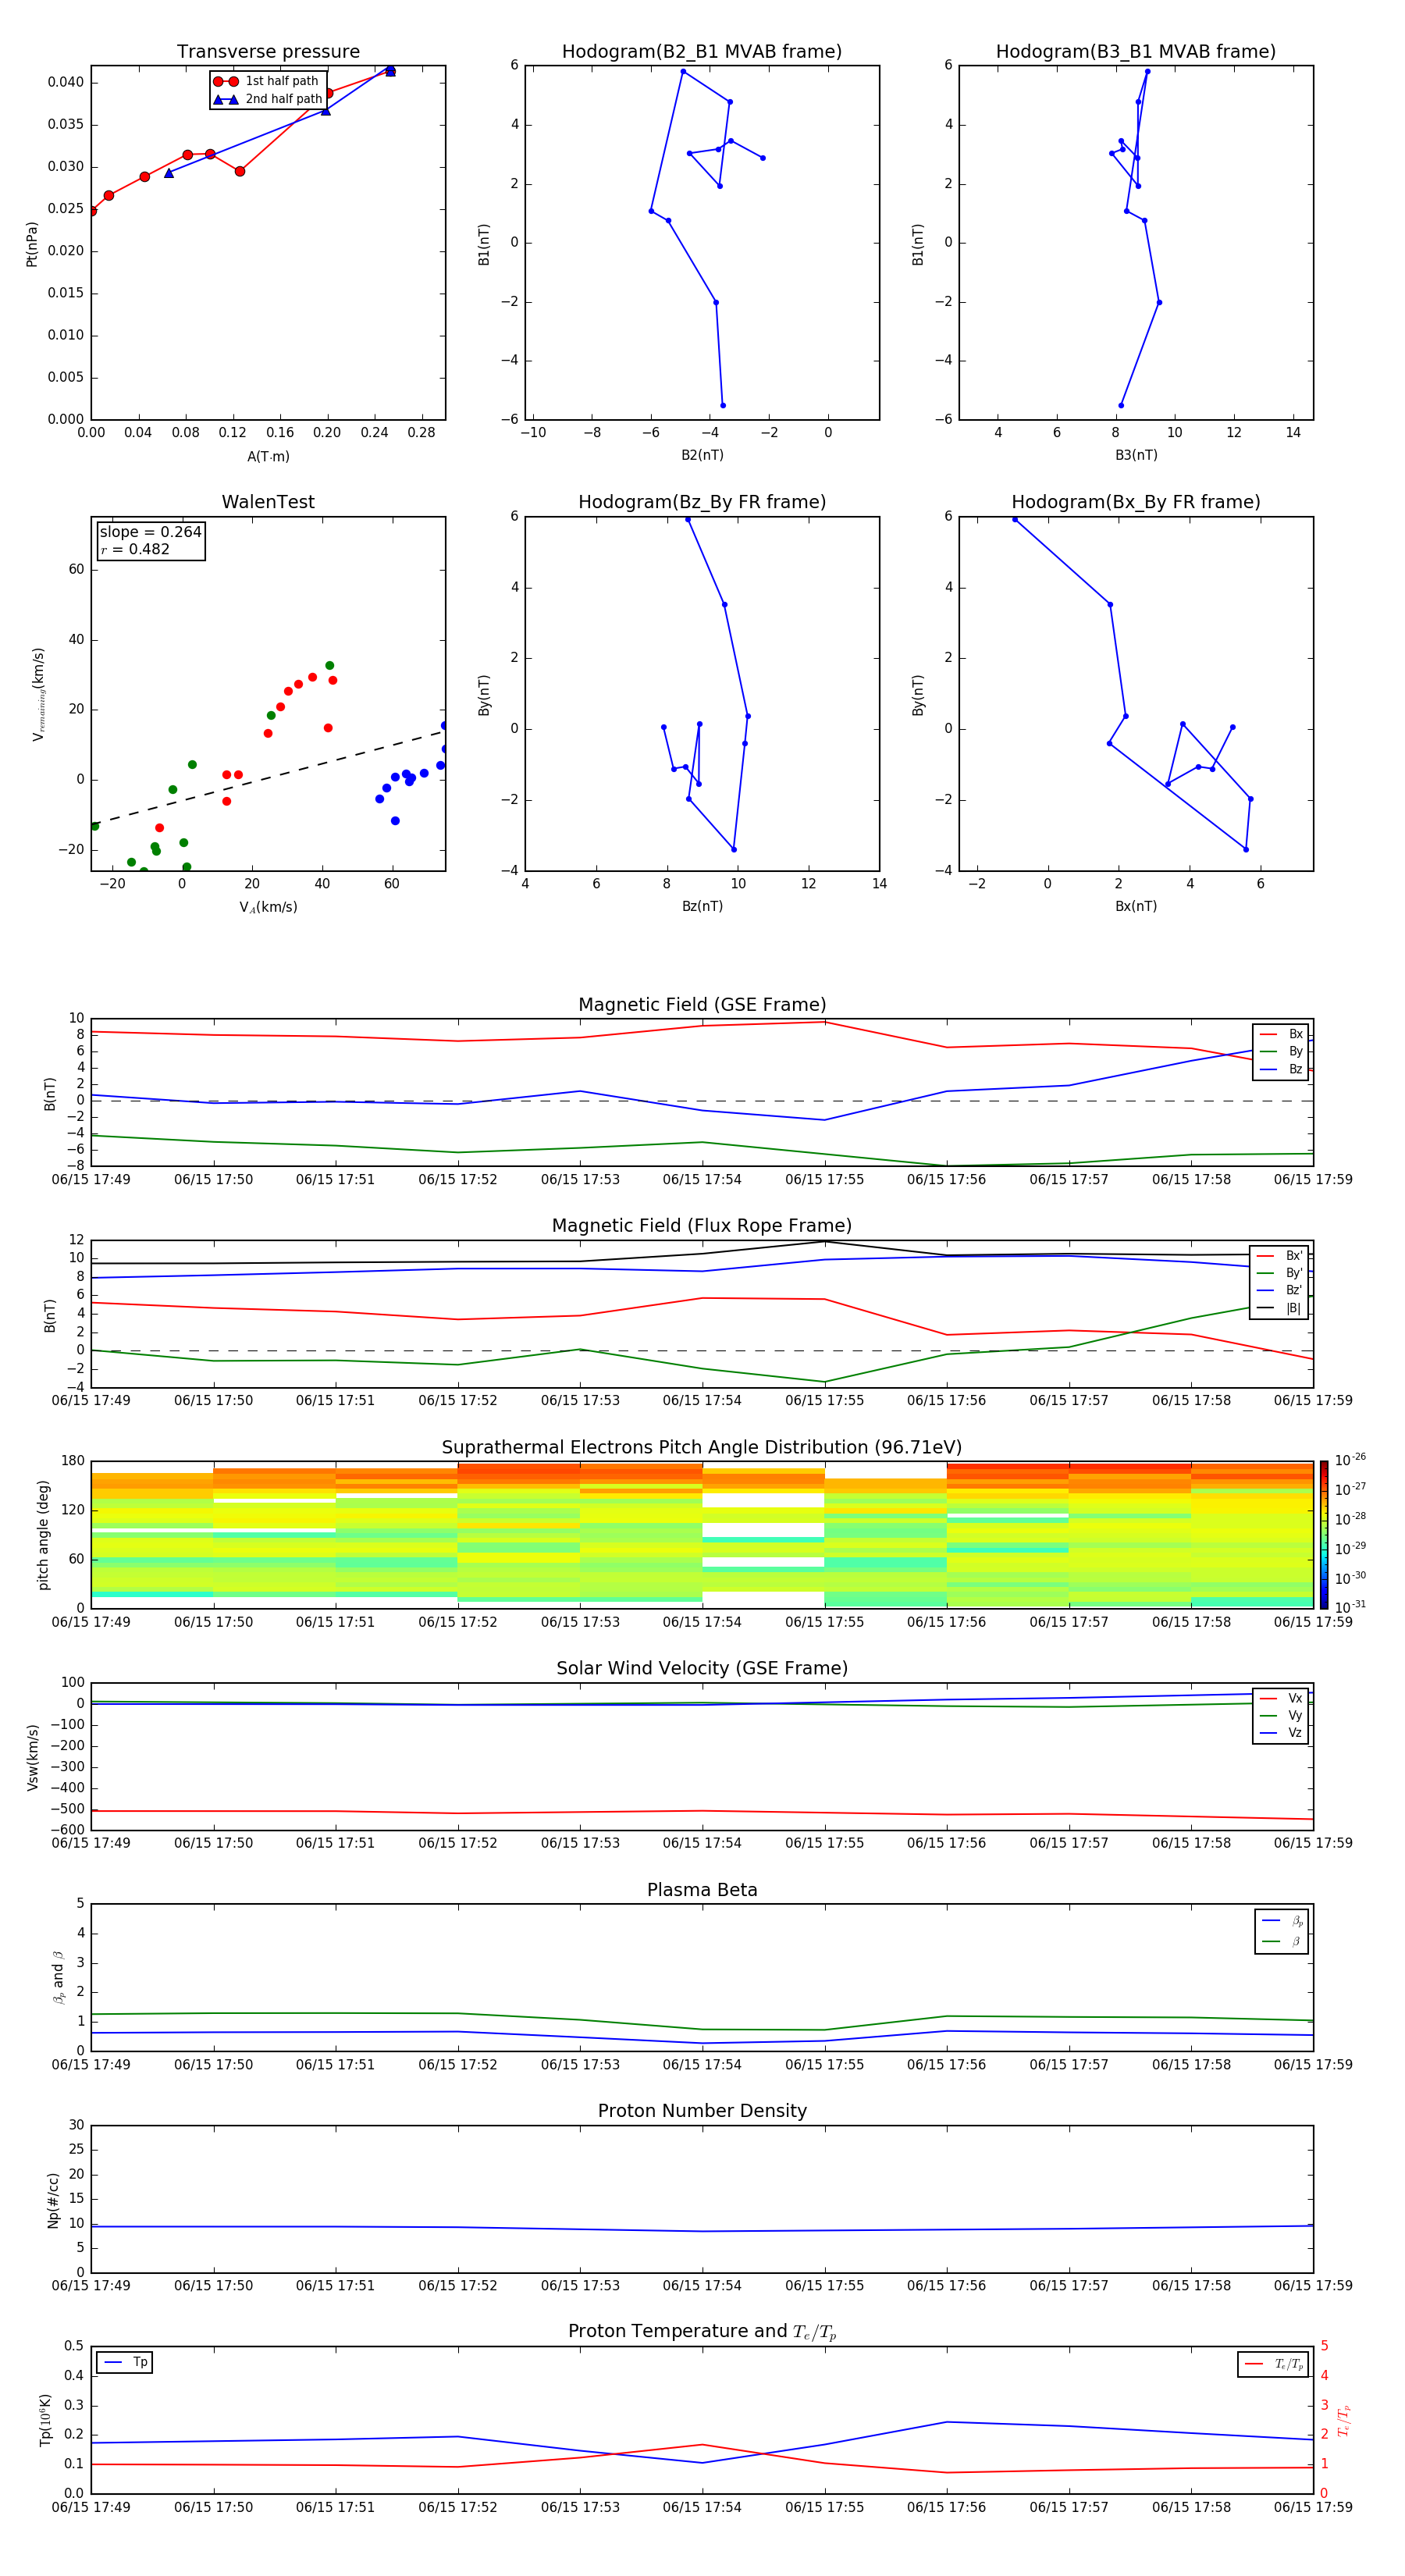Click the 'WalenTest' plot title
The height and width of the screenshot is (2576, 1405).
click(x=268, y=502)
